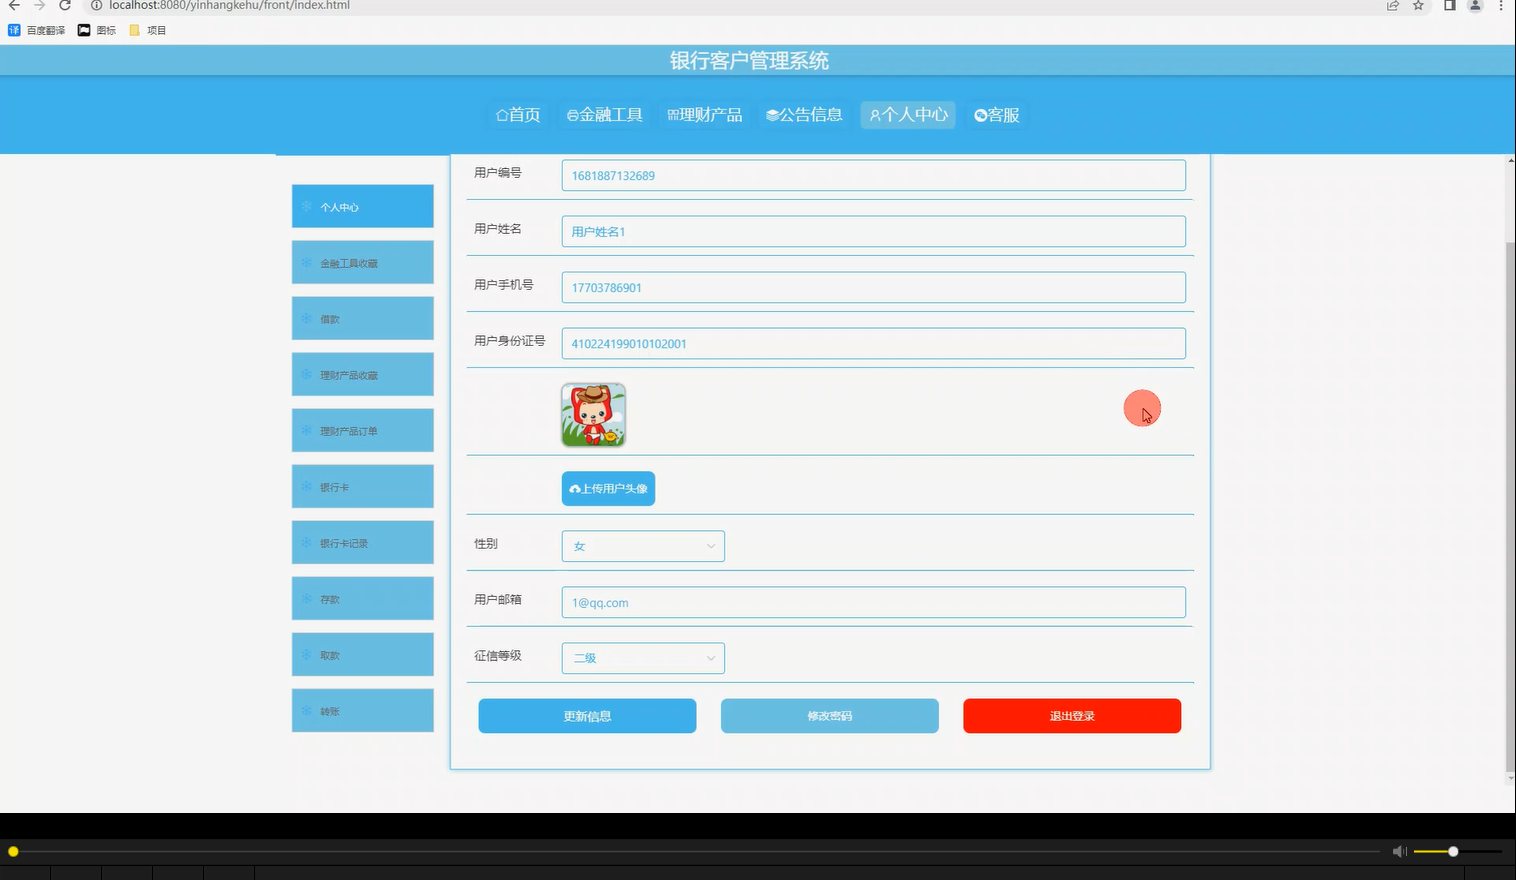
Task: Mute playback using the speaker icon
Action: [1398, 851]
